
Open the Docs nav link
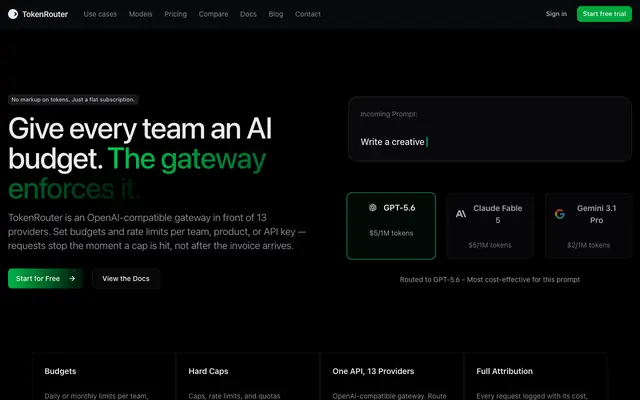point(248,14)
